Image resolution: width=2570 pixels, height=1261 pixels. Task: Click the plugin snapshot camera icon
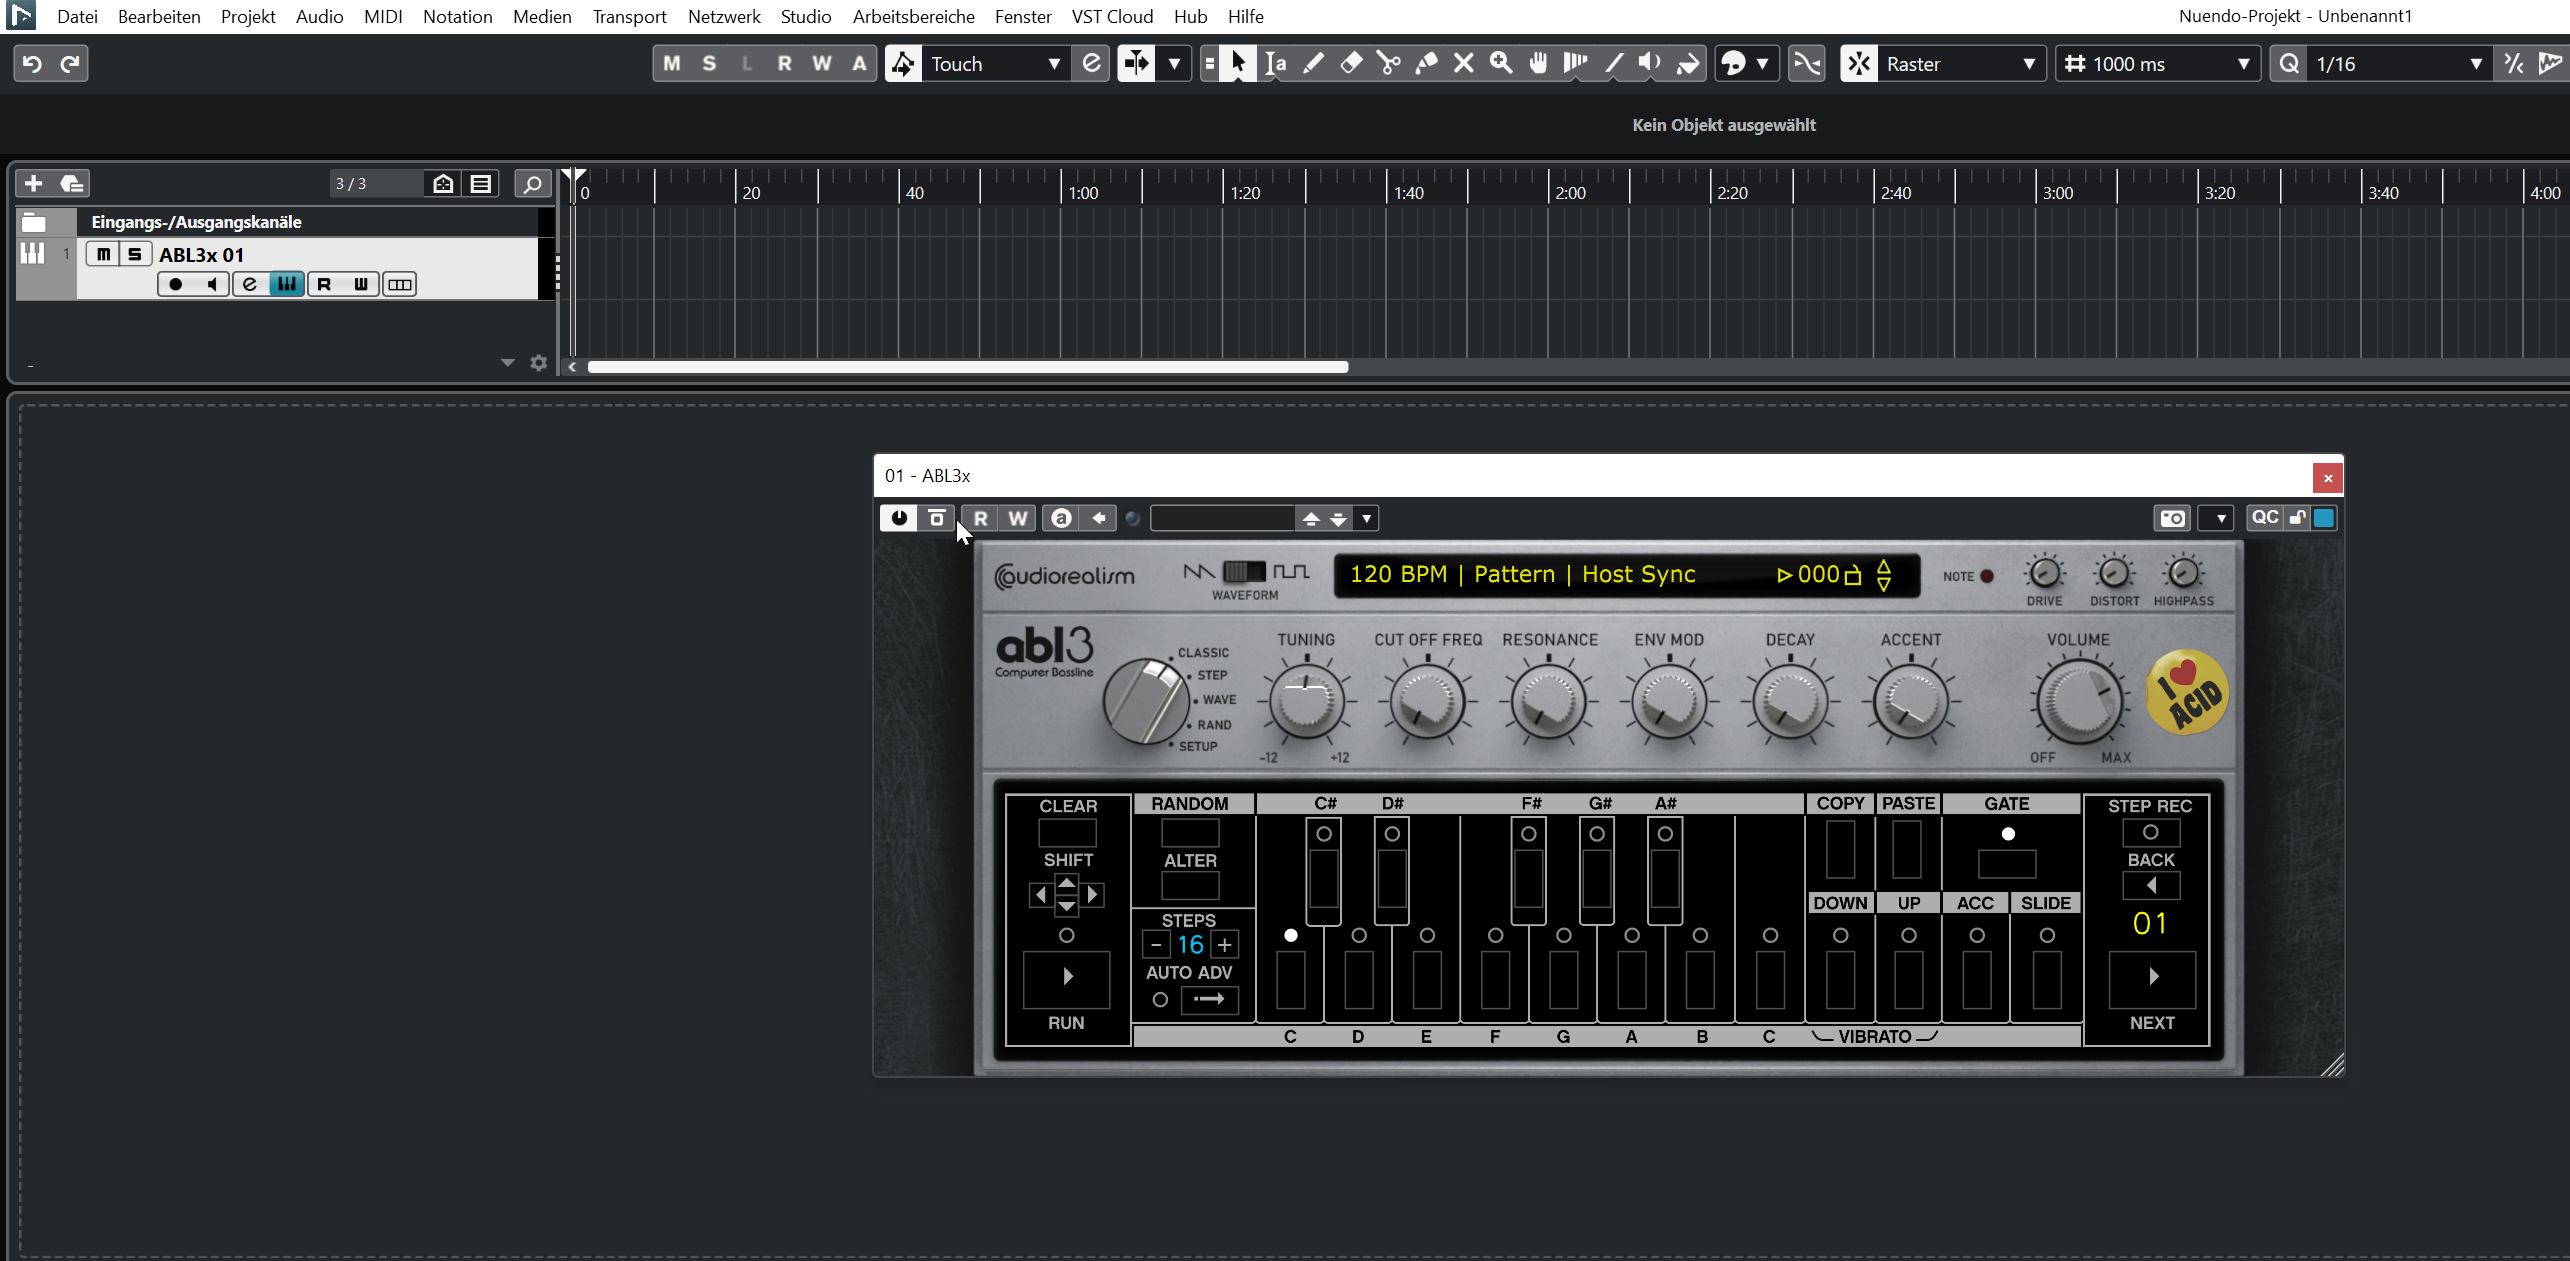(2172, 518)
